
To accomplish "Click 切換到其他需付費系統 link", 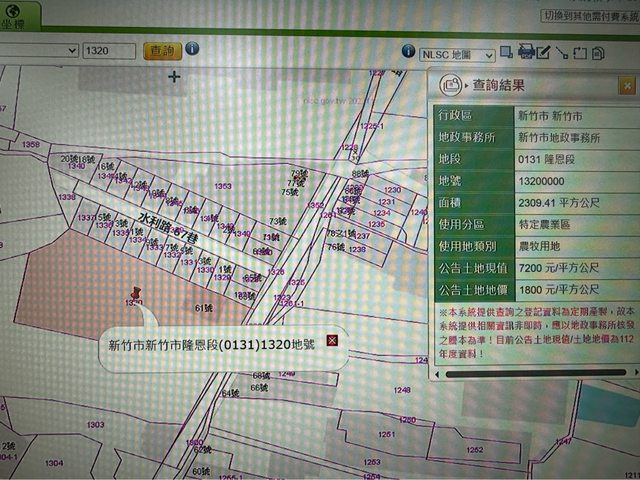I will [587, 16].
